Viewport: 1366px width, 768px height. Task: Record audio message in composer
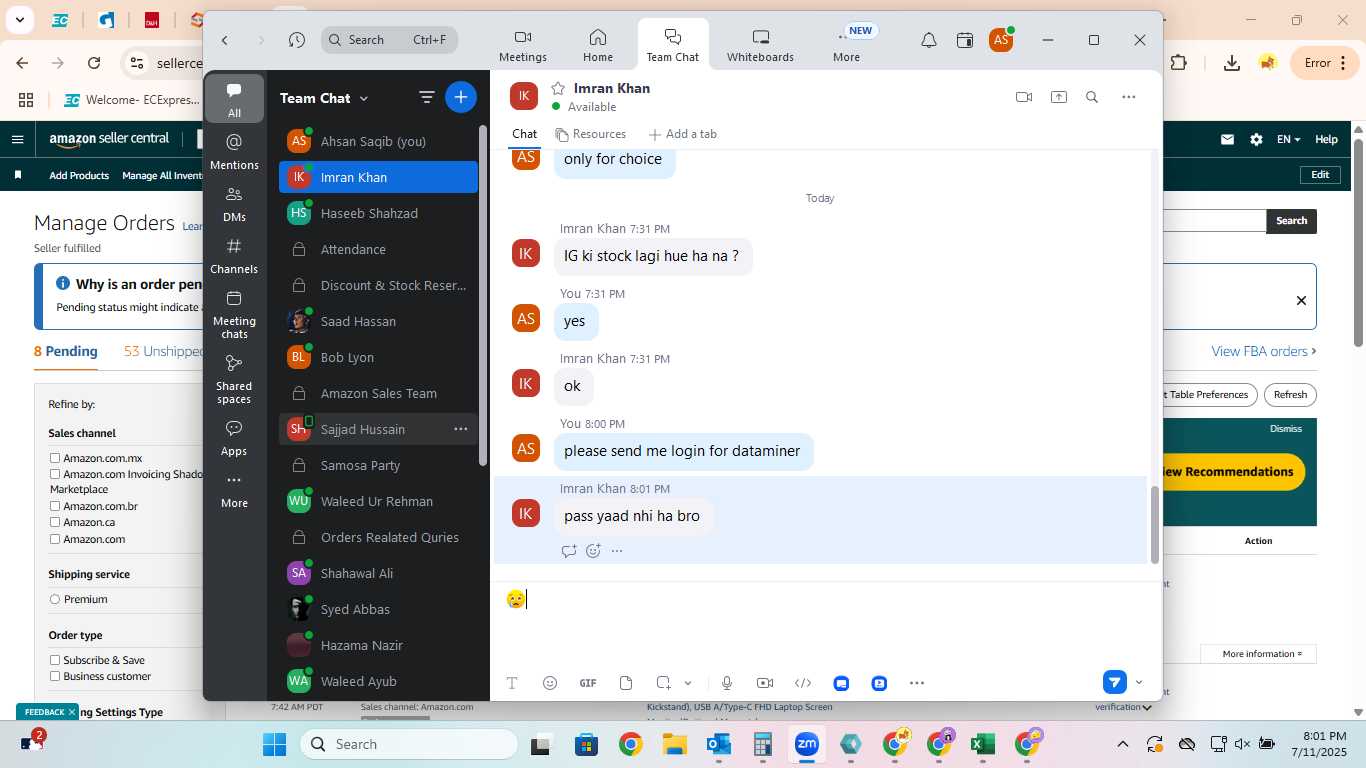pos(727,683)
